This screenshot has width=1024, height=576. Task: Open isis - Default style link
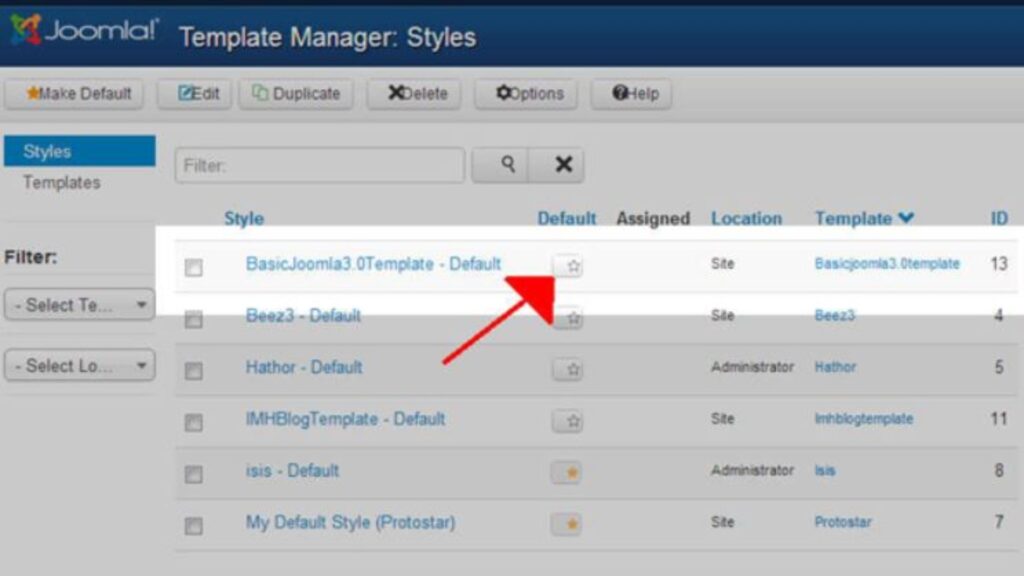coord(293,470)
